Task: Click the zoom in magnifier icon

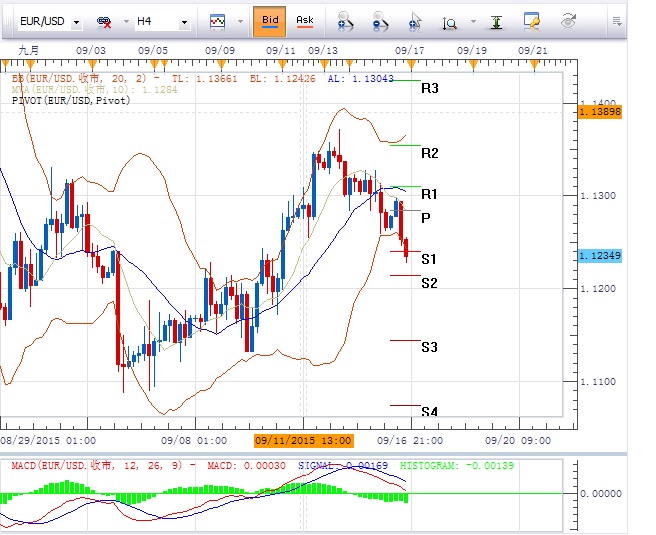Action: click(345, 21)
